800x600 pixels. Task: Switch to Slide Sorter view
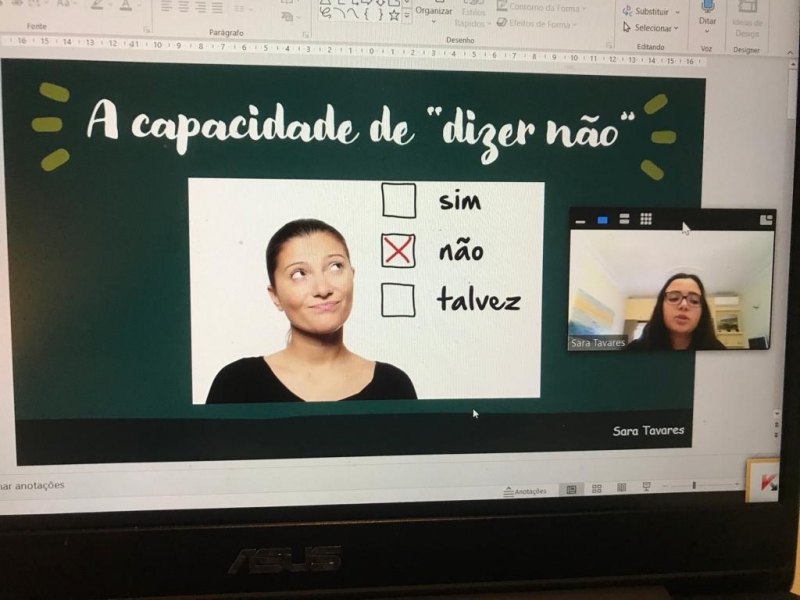(x=596, y=489)
